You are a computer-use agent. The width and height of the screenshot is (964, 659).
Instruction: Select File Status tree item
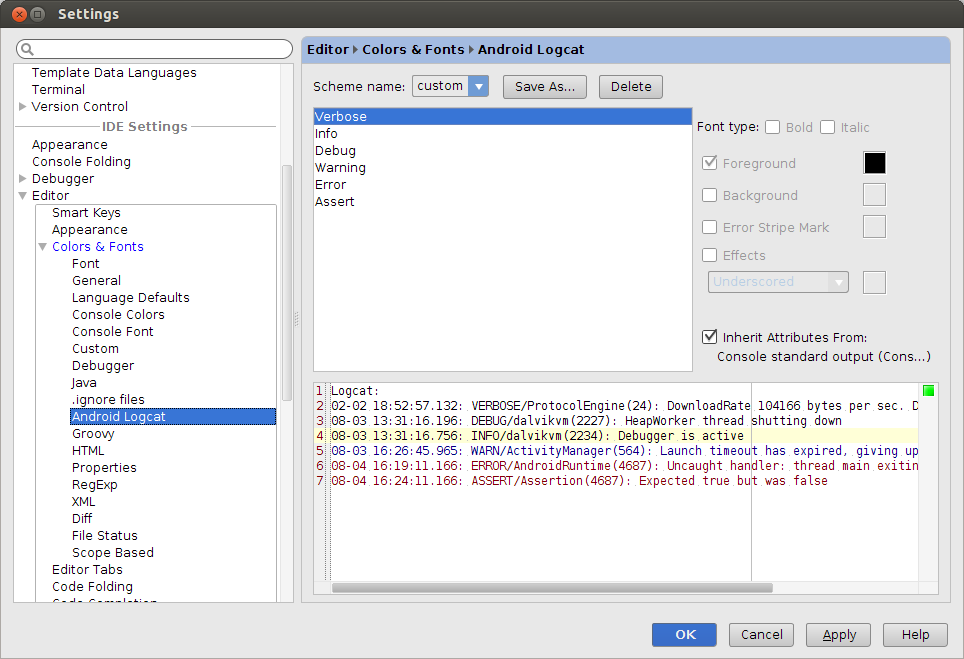coord(105,535)
